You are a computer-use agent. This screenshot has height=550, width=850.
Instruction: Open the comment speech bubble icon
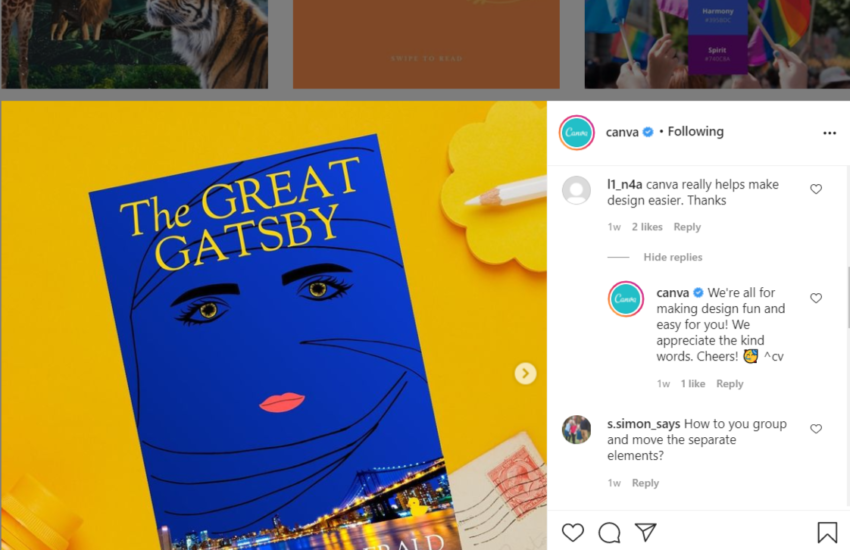tap(609, 533)
